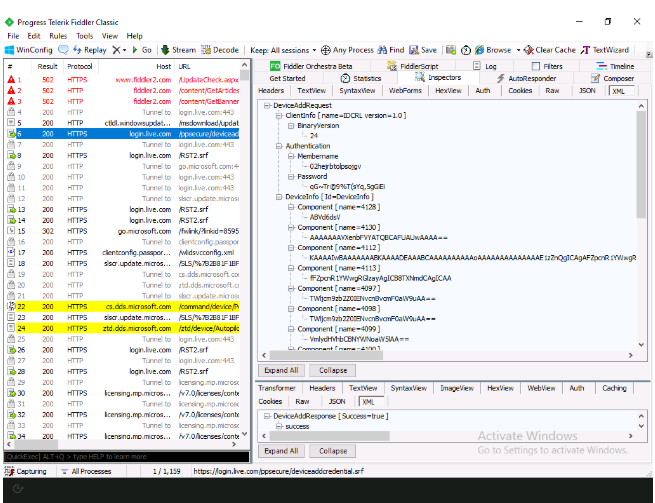Screen dimensions: 655x503
Task: Switch to Fiddler Orchestra Beta tab
Action: 311,66
